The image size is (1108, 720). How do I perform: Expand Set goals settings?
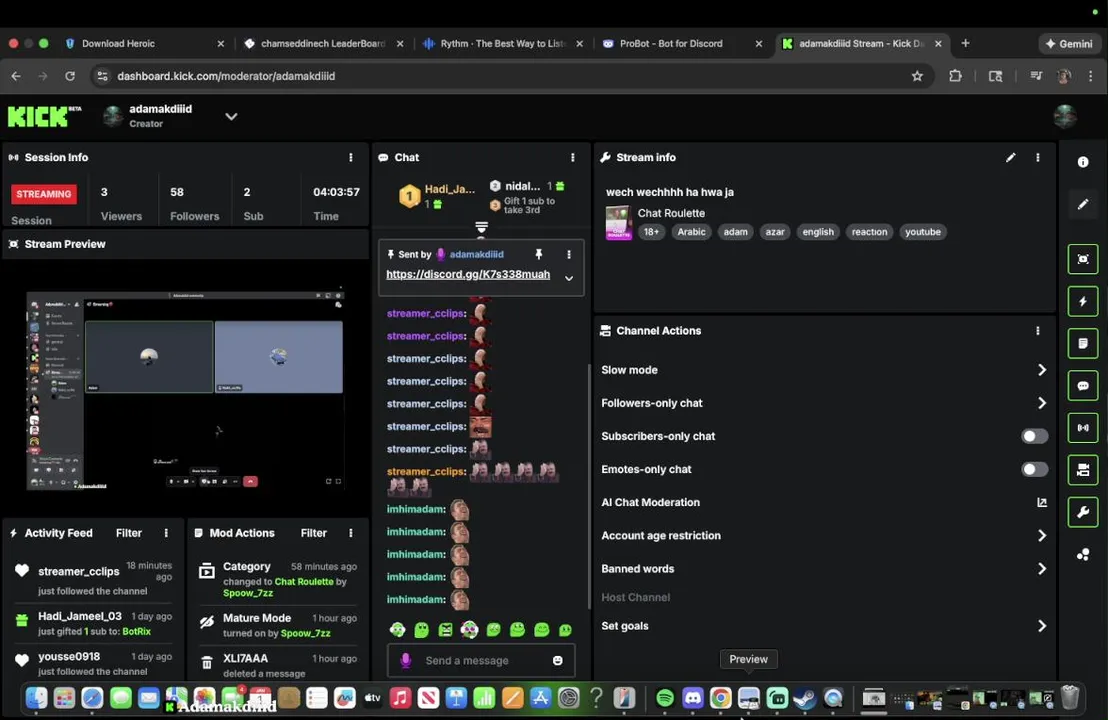(1042, 626)
